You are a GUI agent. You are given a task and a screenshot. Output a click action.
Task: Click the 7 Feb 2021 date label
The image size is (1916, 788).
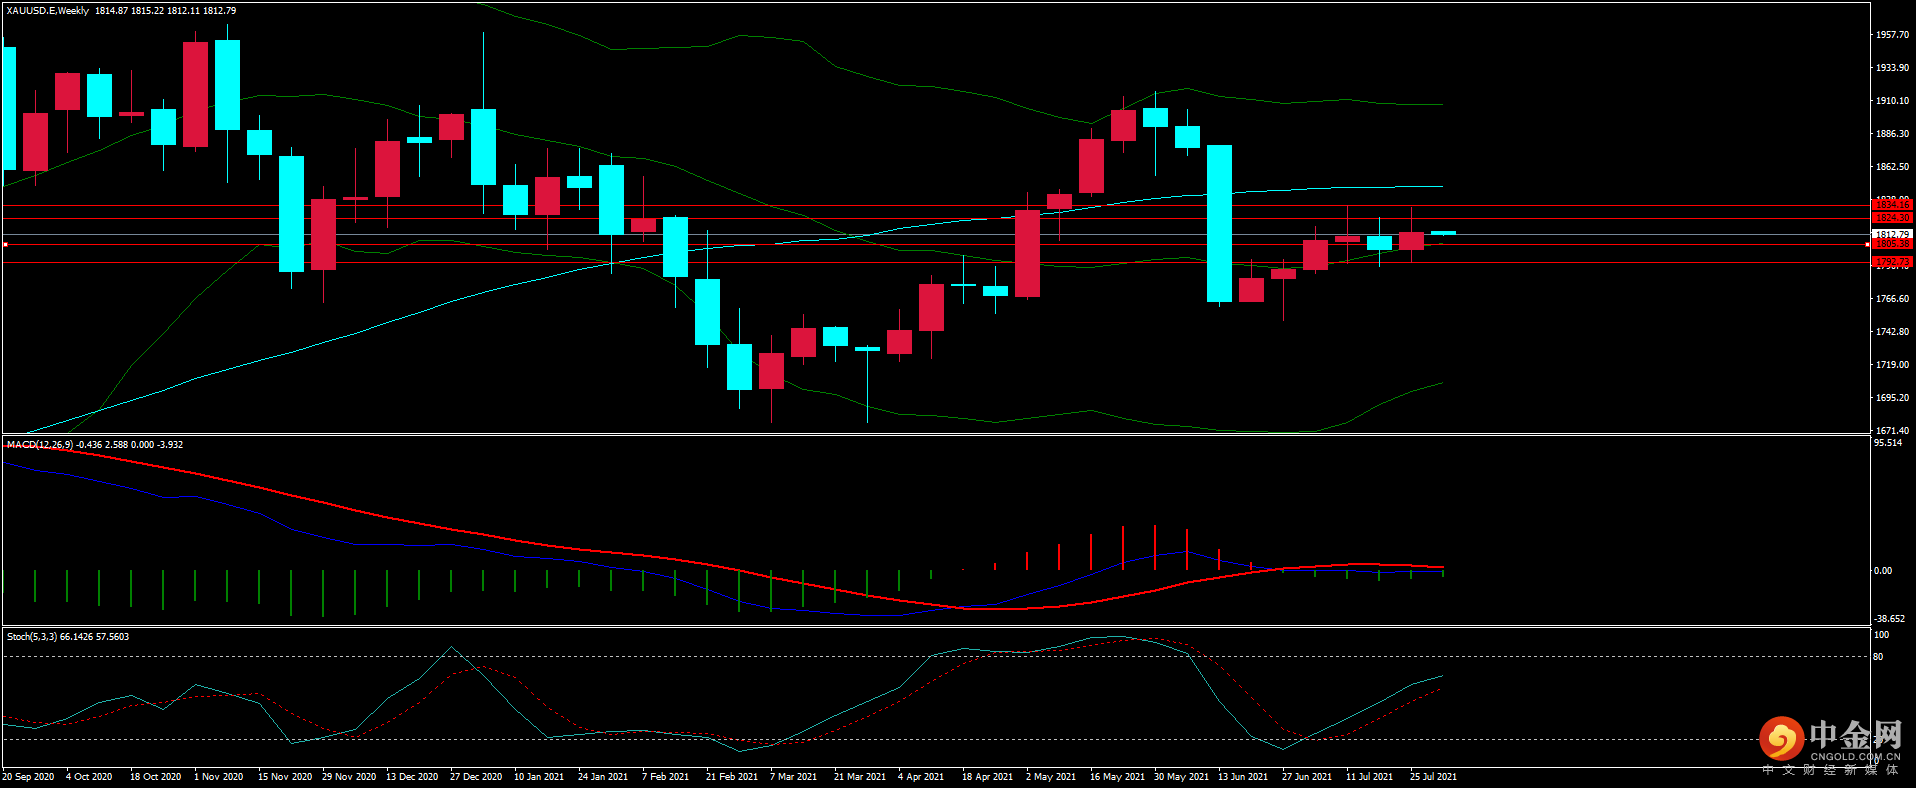click(666, 777)
